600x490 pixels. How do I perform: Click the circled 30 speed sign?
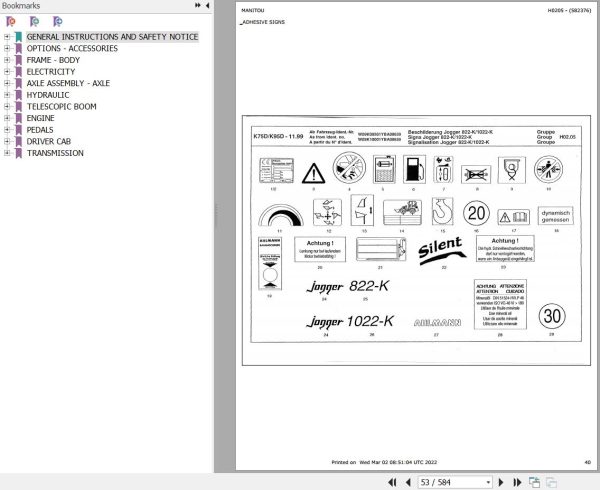552,316
